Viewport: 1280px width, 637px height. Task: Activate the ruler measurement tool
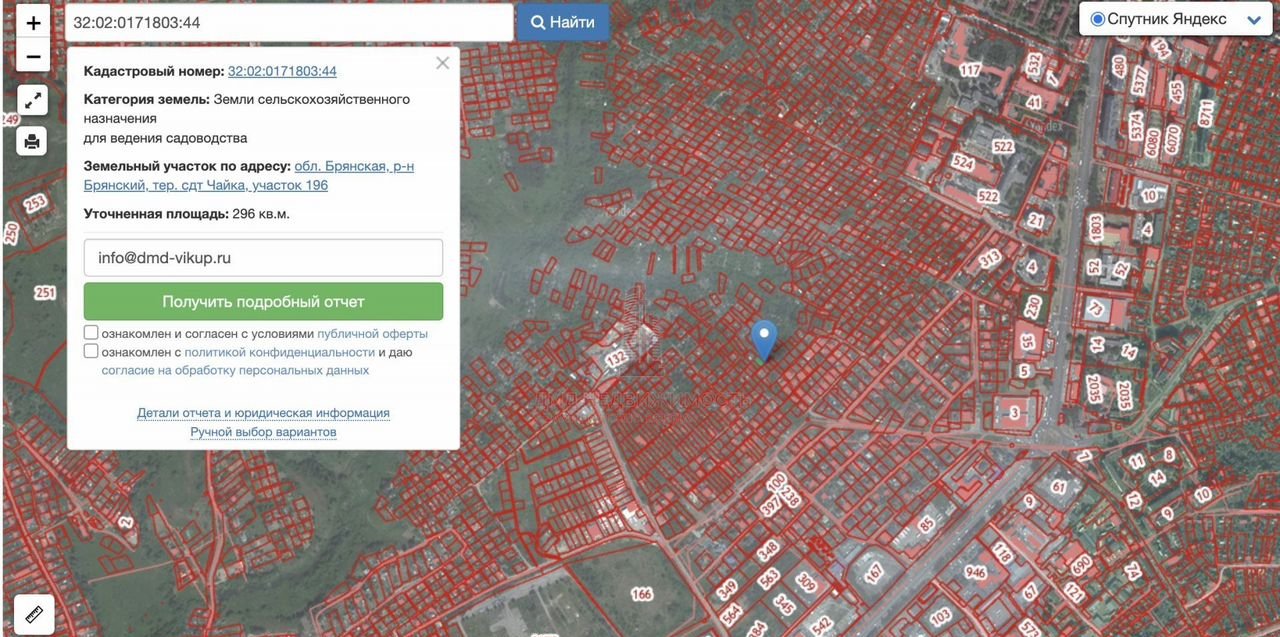(33, 614)
